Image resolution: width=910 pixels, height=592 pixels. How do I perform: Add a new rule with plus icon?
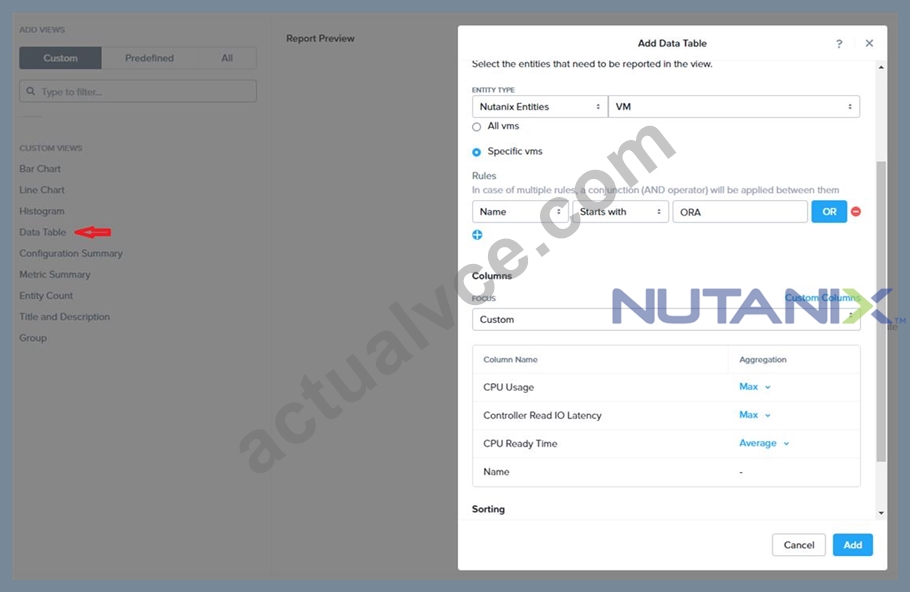(477, 234)
